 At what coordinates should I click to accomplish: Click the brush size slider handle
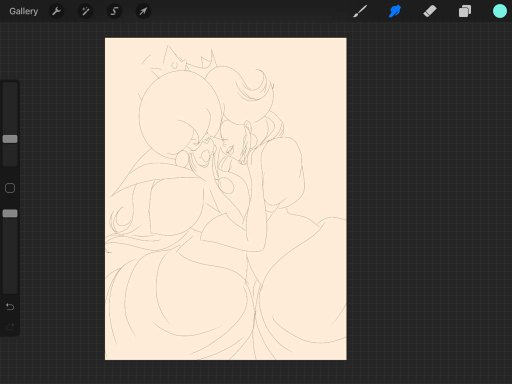pos(10,139)
